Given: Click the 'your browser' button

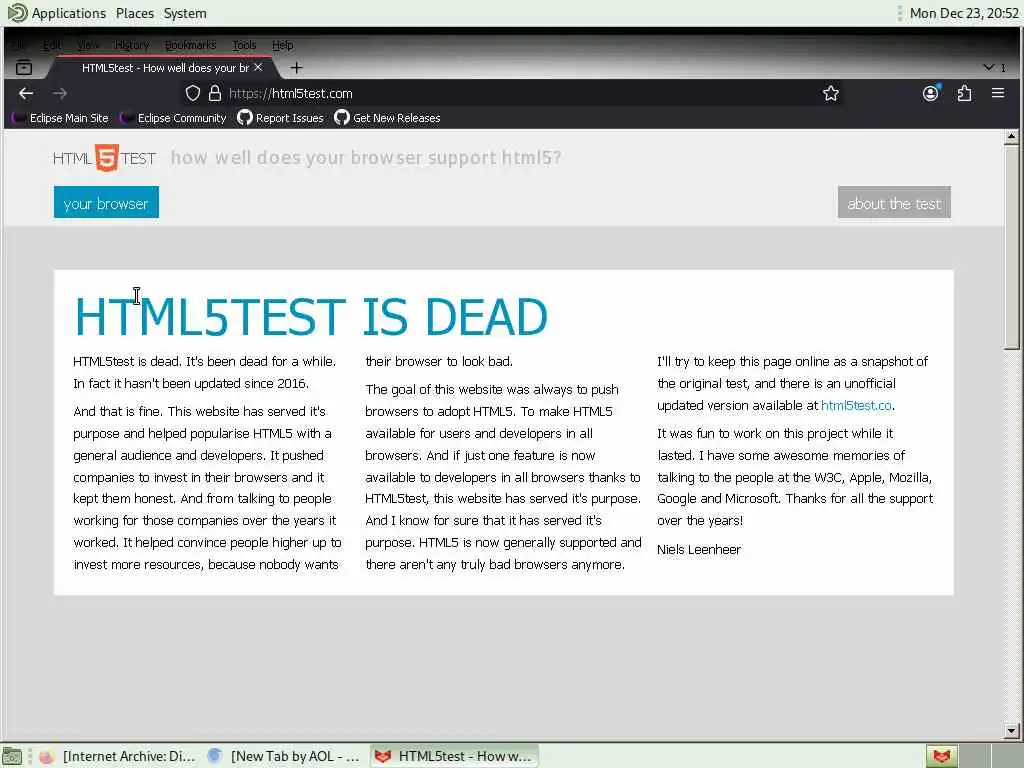Looking at the screenshot, I should [x=106, y=202].
